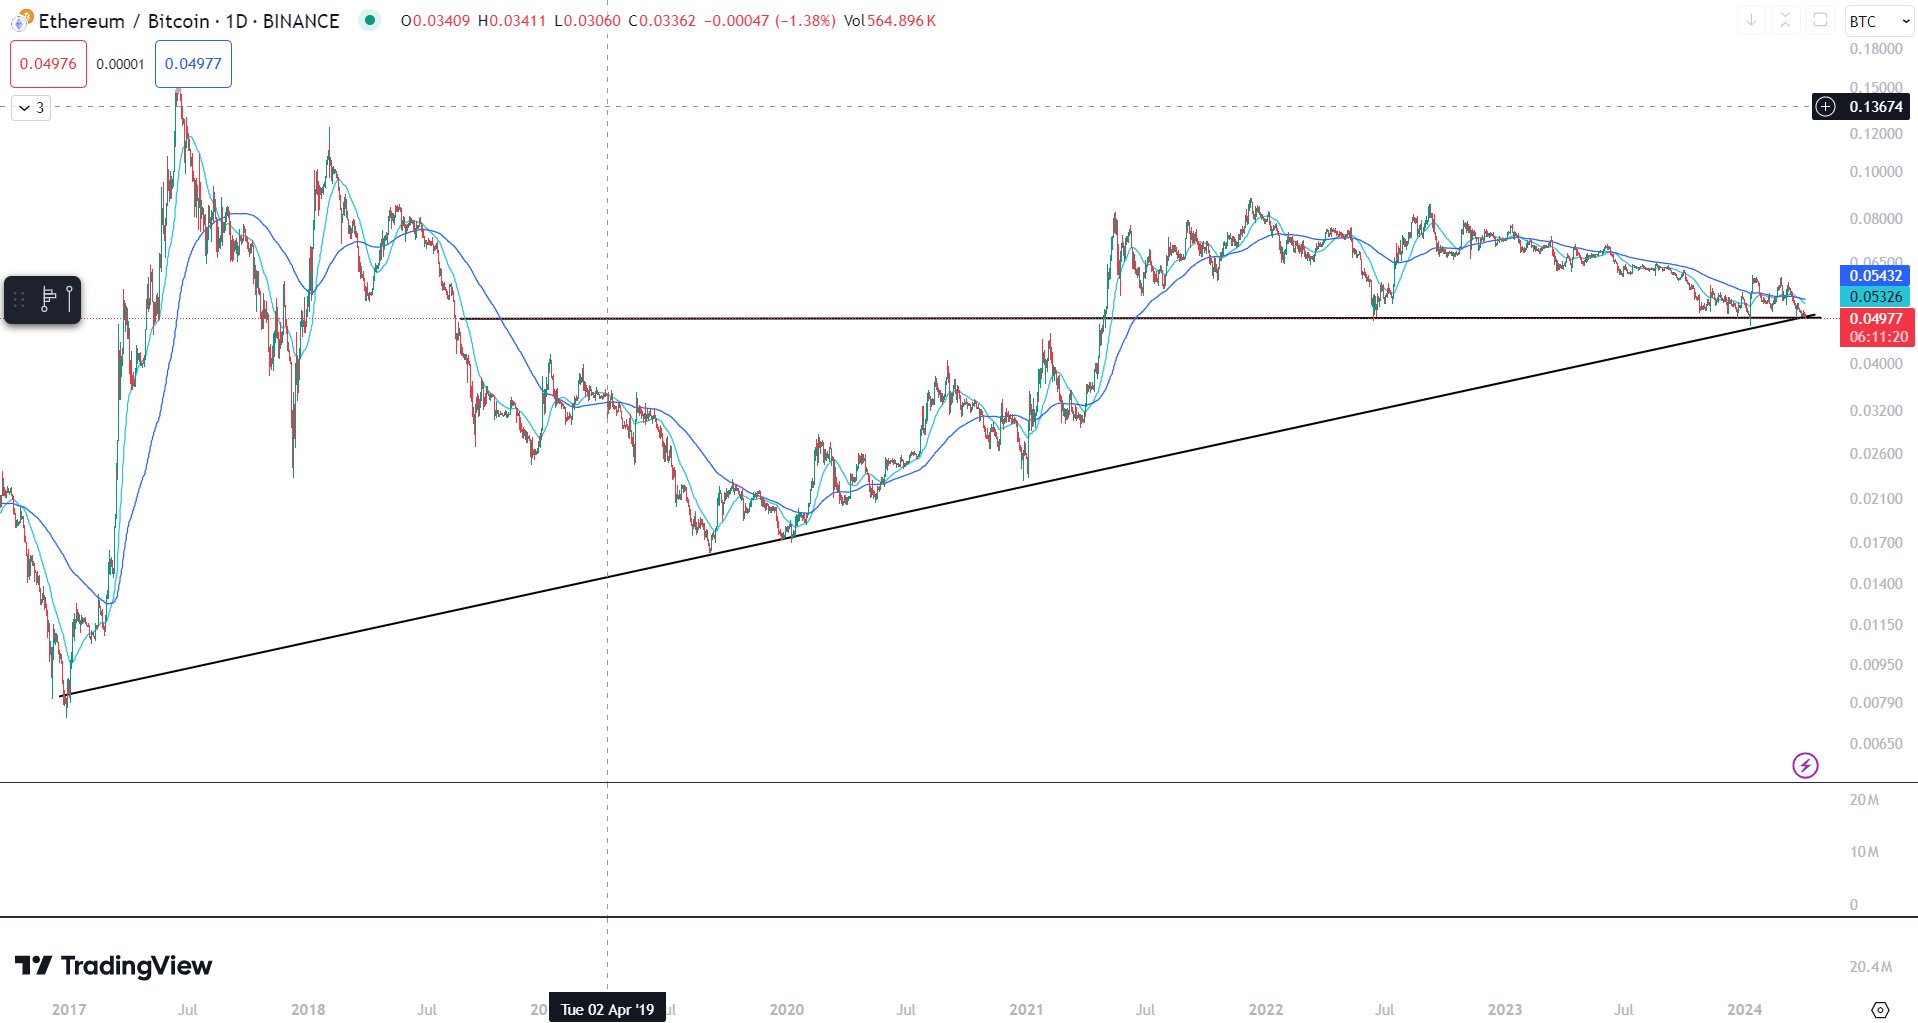This screenshot has height=1023, width=1918.
Task: Click the 20.4M label in bottom pane
Action: click(x=1871, y=966)
